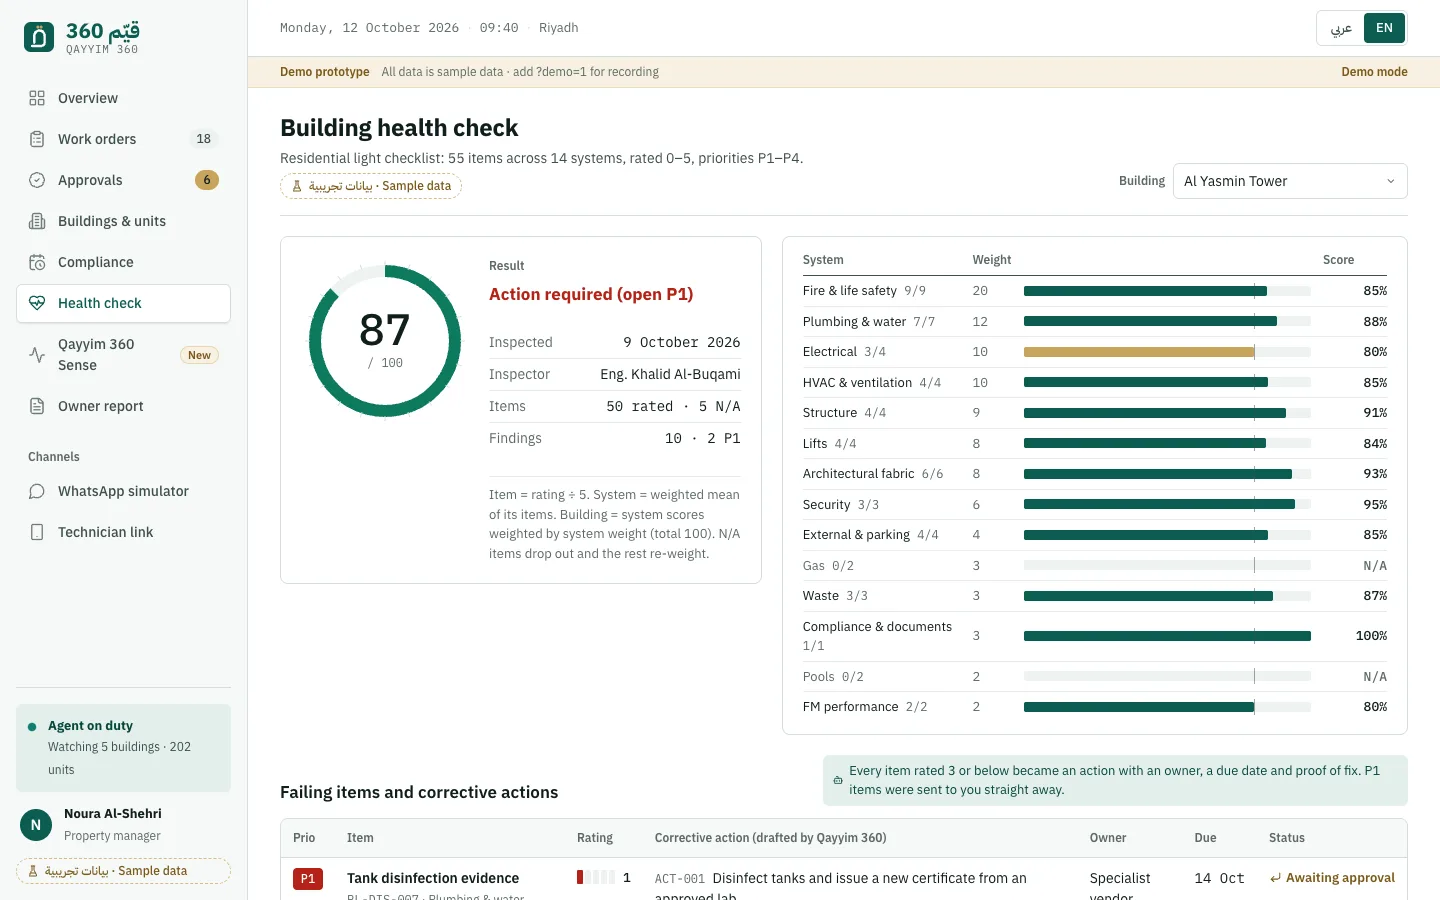Click the WhatsApp simulator chat icon
Screen dimensions: 1440x900
[37, 491]
